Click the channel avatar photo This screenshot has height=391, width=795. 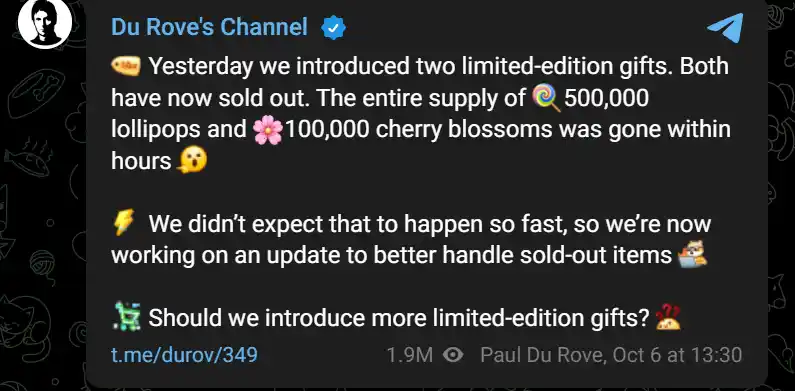[44, 23]
